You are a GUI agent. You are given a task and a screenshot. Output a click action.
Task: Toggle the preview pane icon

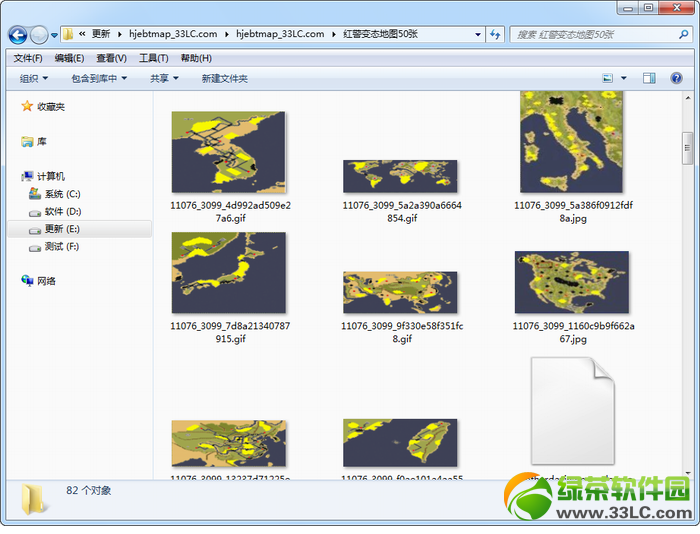pyautogui.click(x=649, y=78)
